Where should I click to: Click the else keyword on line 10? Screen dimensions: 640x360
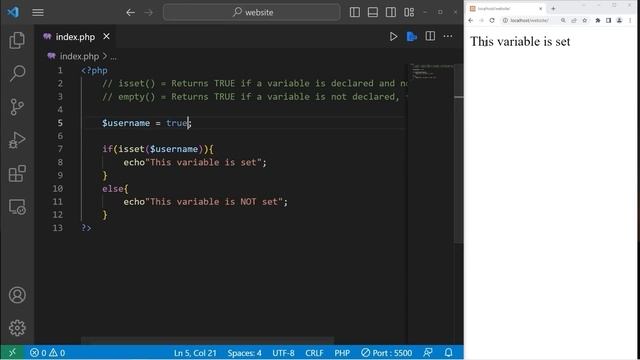pyautogui.click(x=113, y=189)
